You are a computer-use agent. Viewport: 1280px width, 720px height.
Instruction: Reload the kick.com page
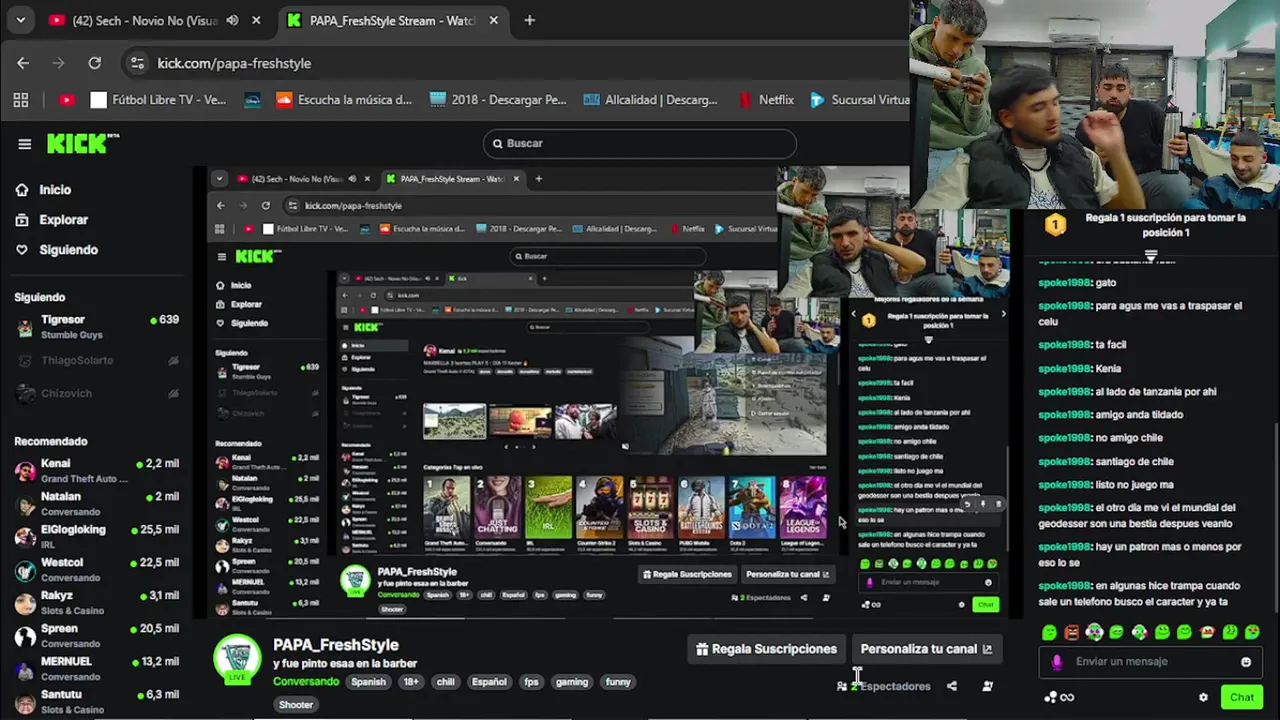(94, 63)
